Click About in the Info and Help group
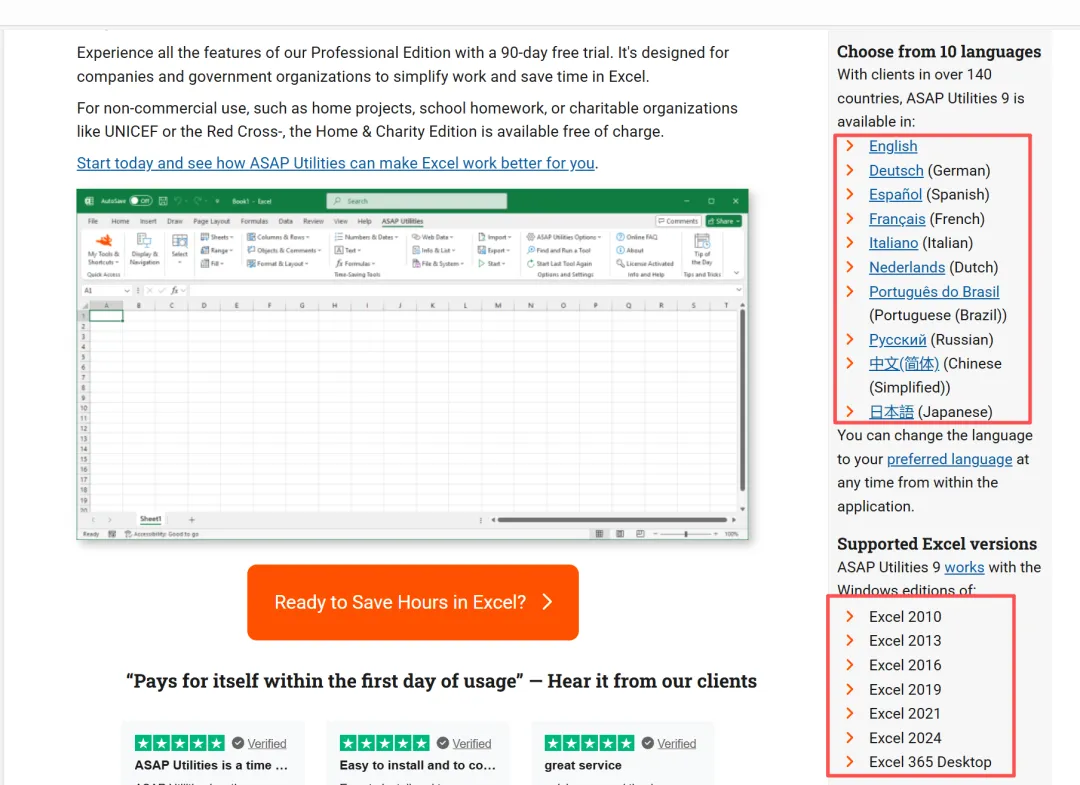This screenshot has width=1080, height=785. pos(630,250)
